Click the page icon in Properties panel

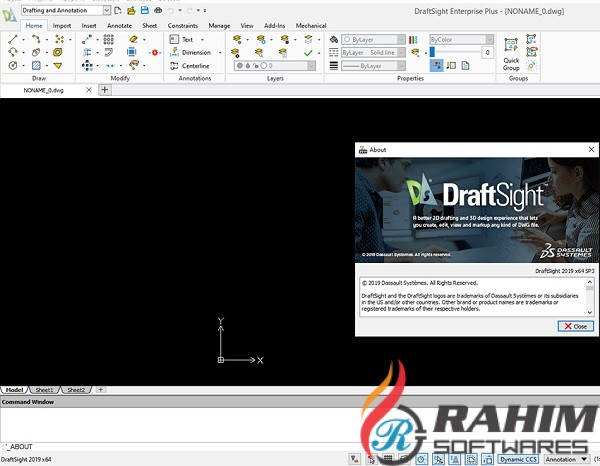(x=465, y=66)
